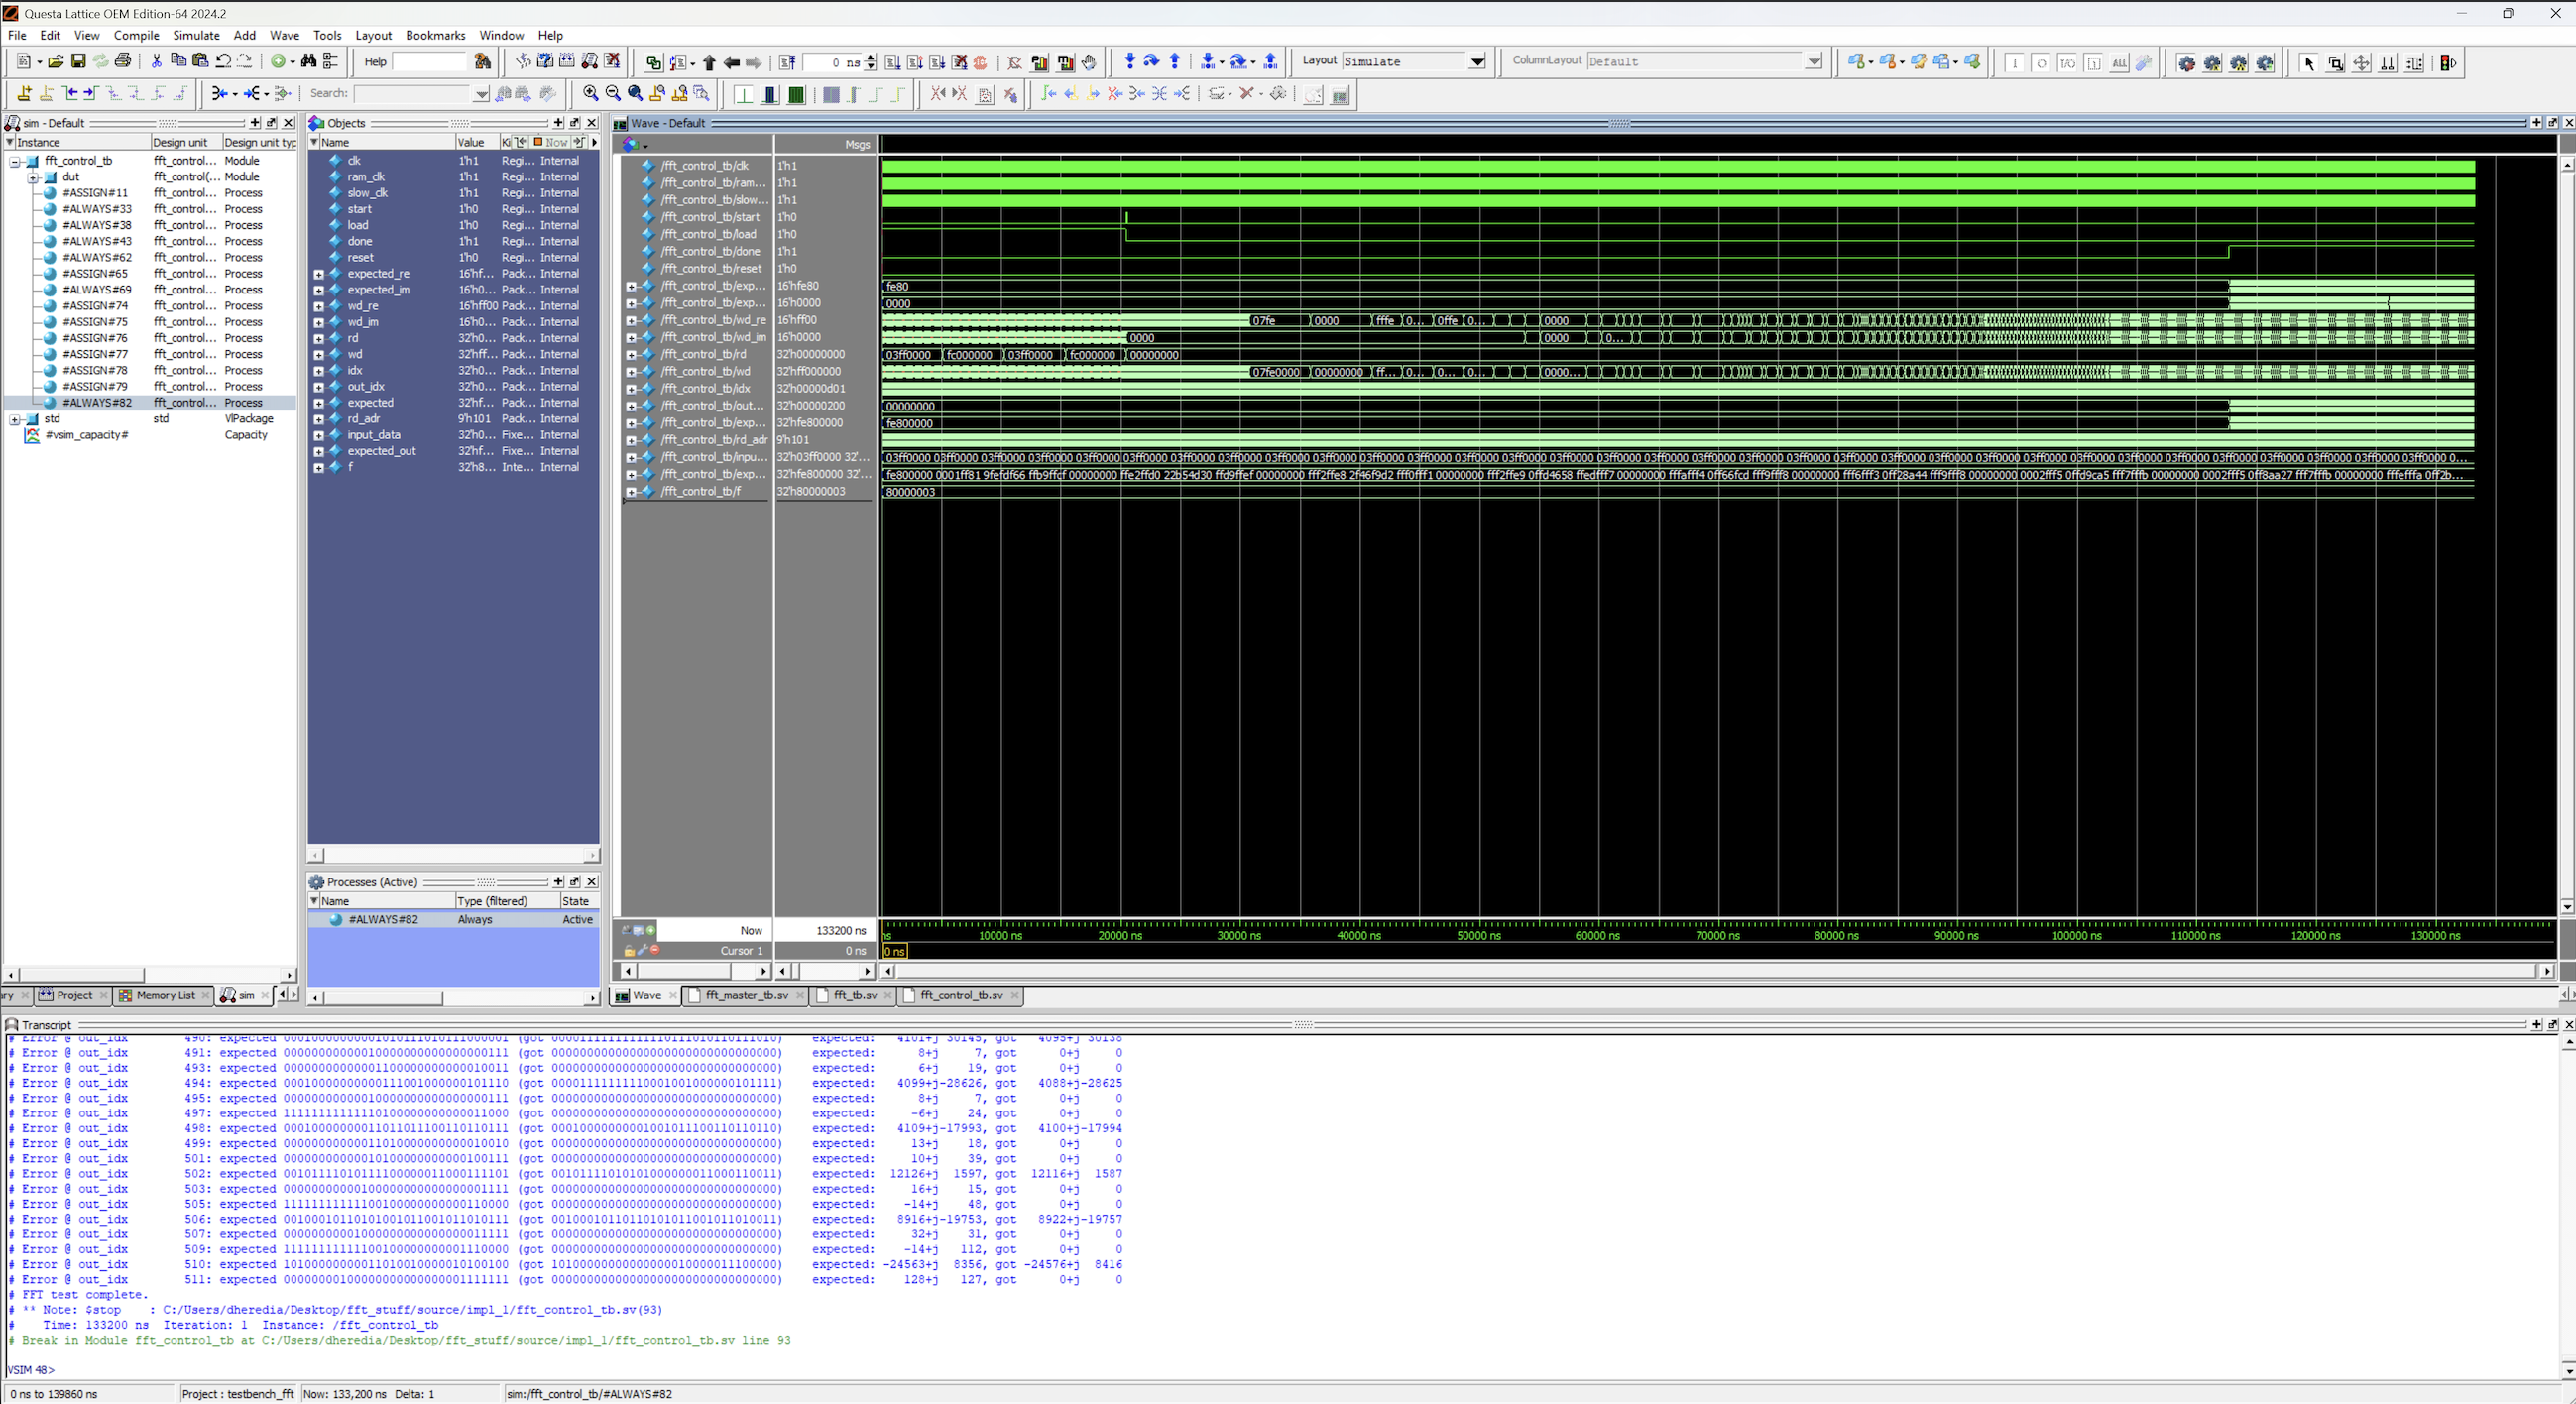Select the #ALWAYS#82 process in Processes panel
This screenshot has height=1404, width=2576.
383,920
